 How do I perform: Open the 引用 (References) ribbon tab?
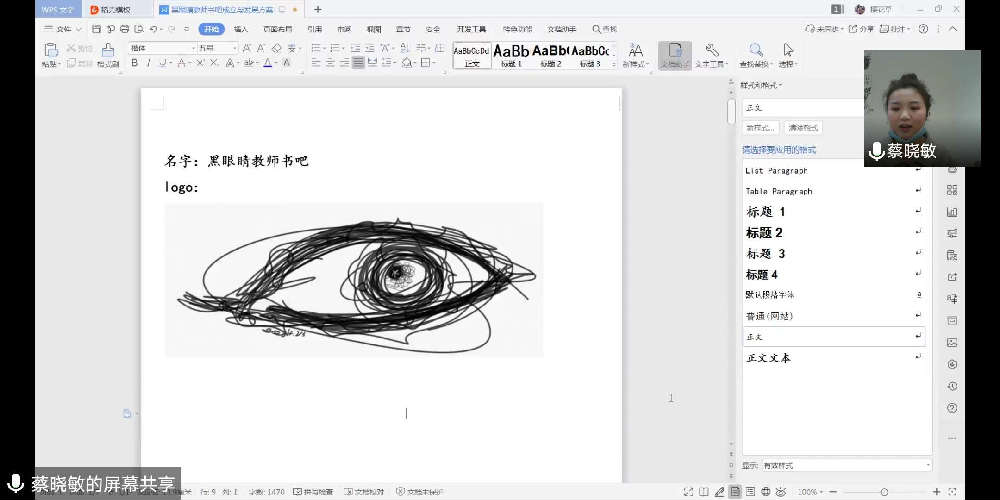(314, 30)
